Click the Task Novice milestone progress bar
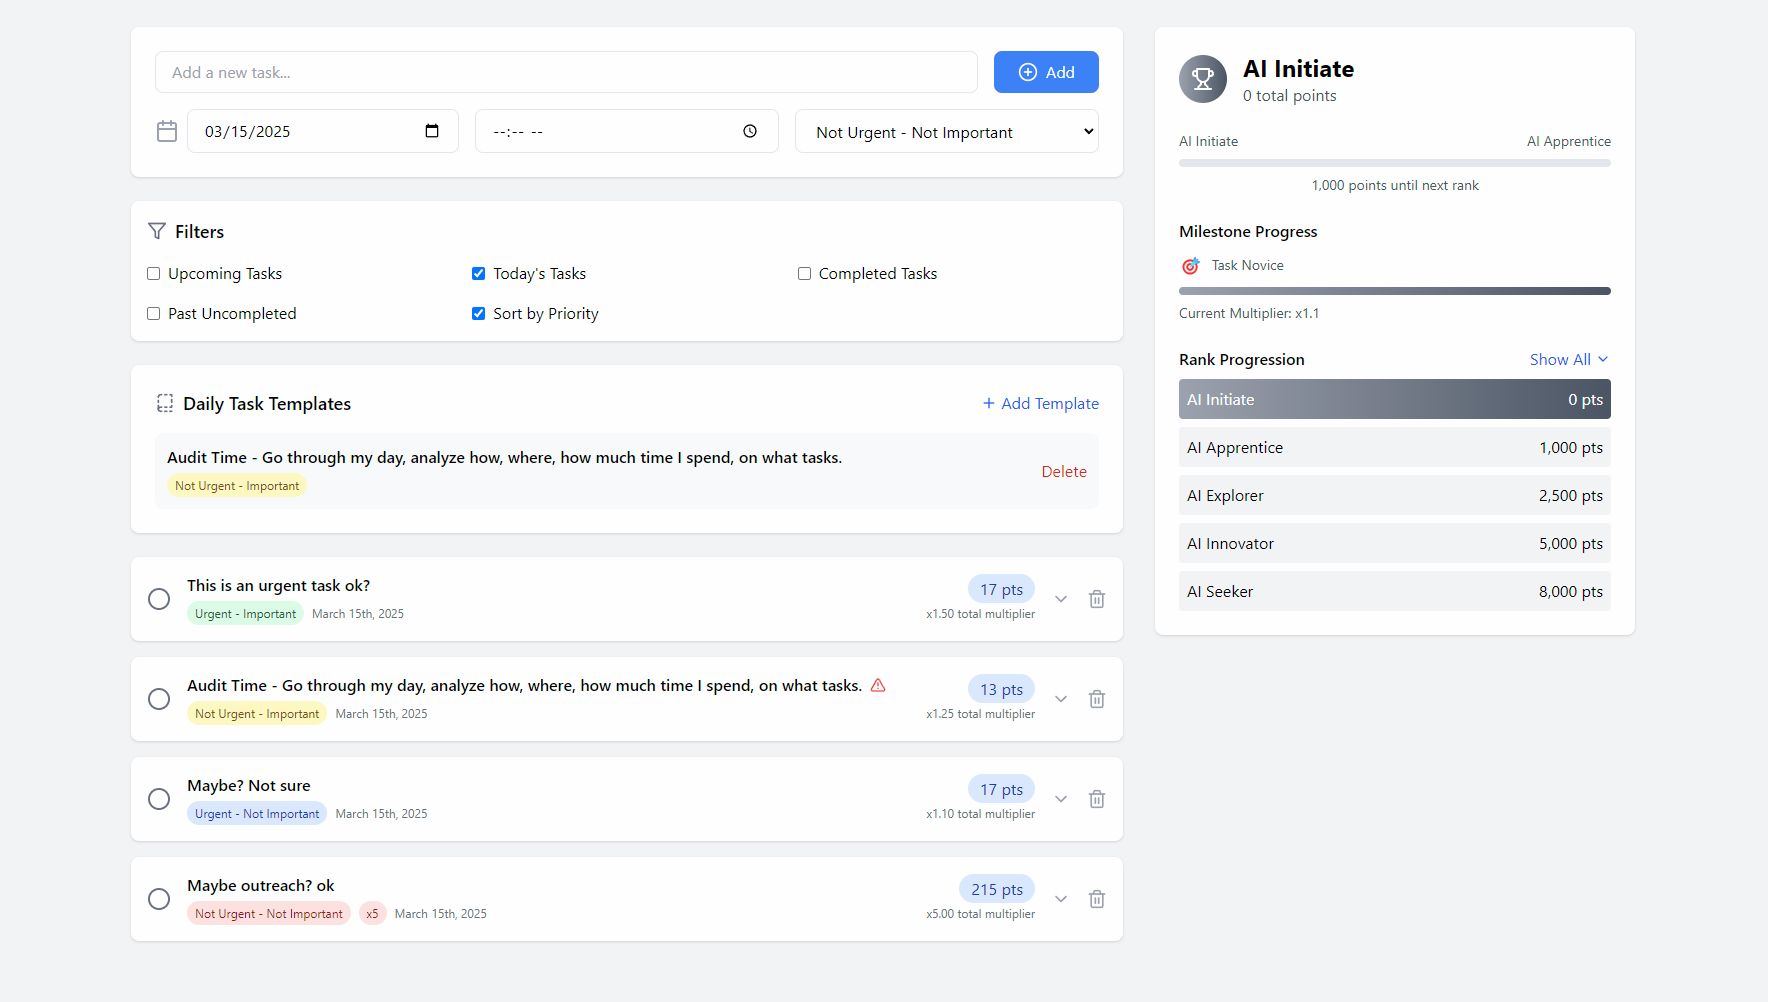The height and width of the screenshot is (1002, 1768). point(1394,291)
